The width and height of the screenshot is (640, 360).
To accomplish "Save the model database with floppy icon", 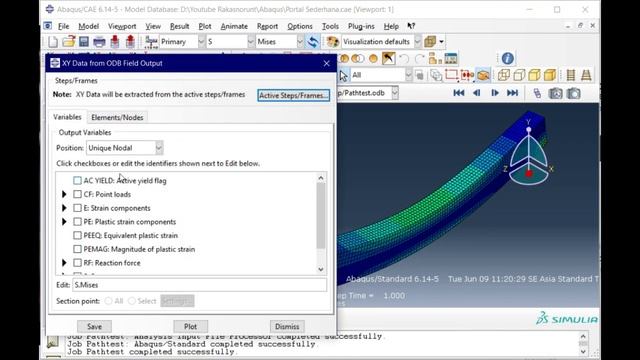I will [84, 42].
